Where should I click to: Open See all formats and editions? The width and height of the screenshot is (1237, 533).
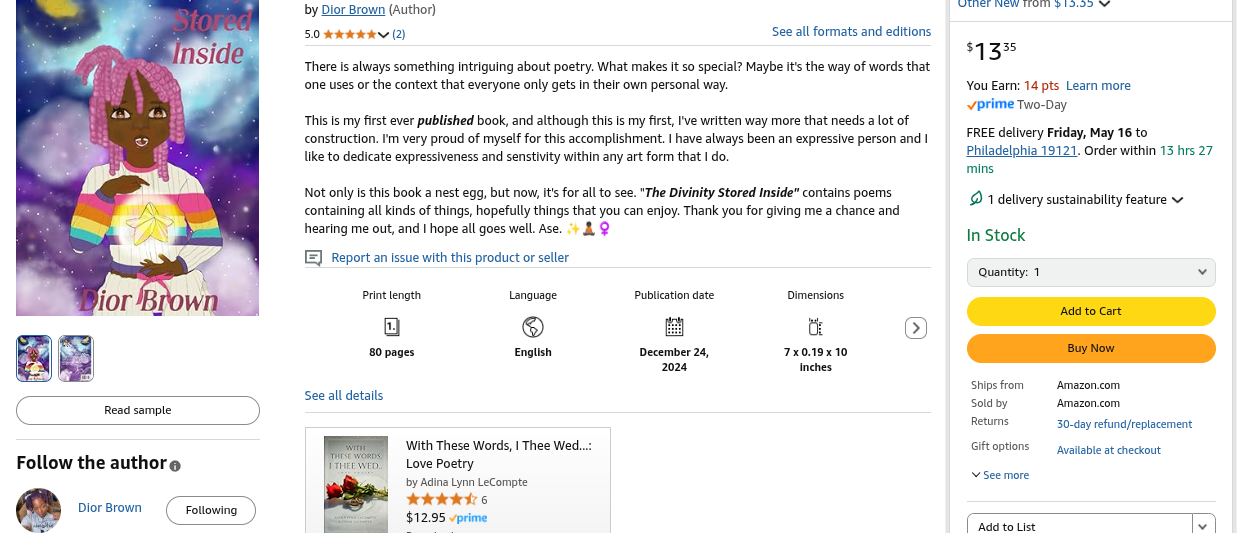(x=851, y=32)
